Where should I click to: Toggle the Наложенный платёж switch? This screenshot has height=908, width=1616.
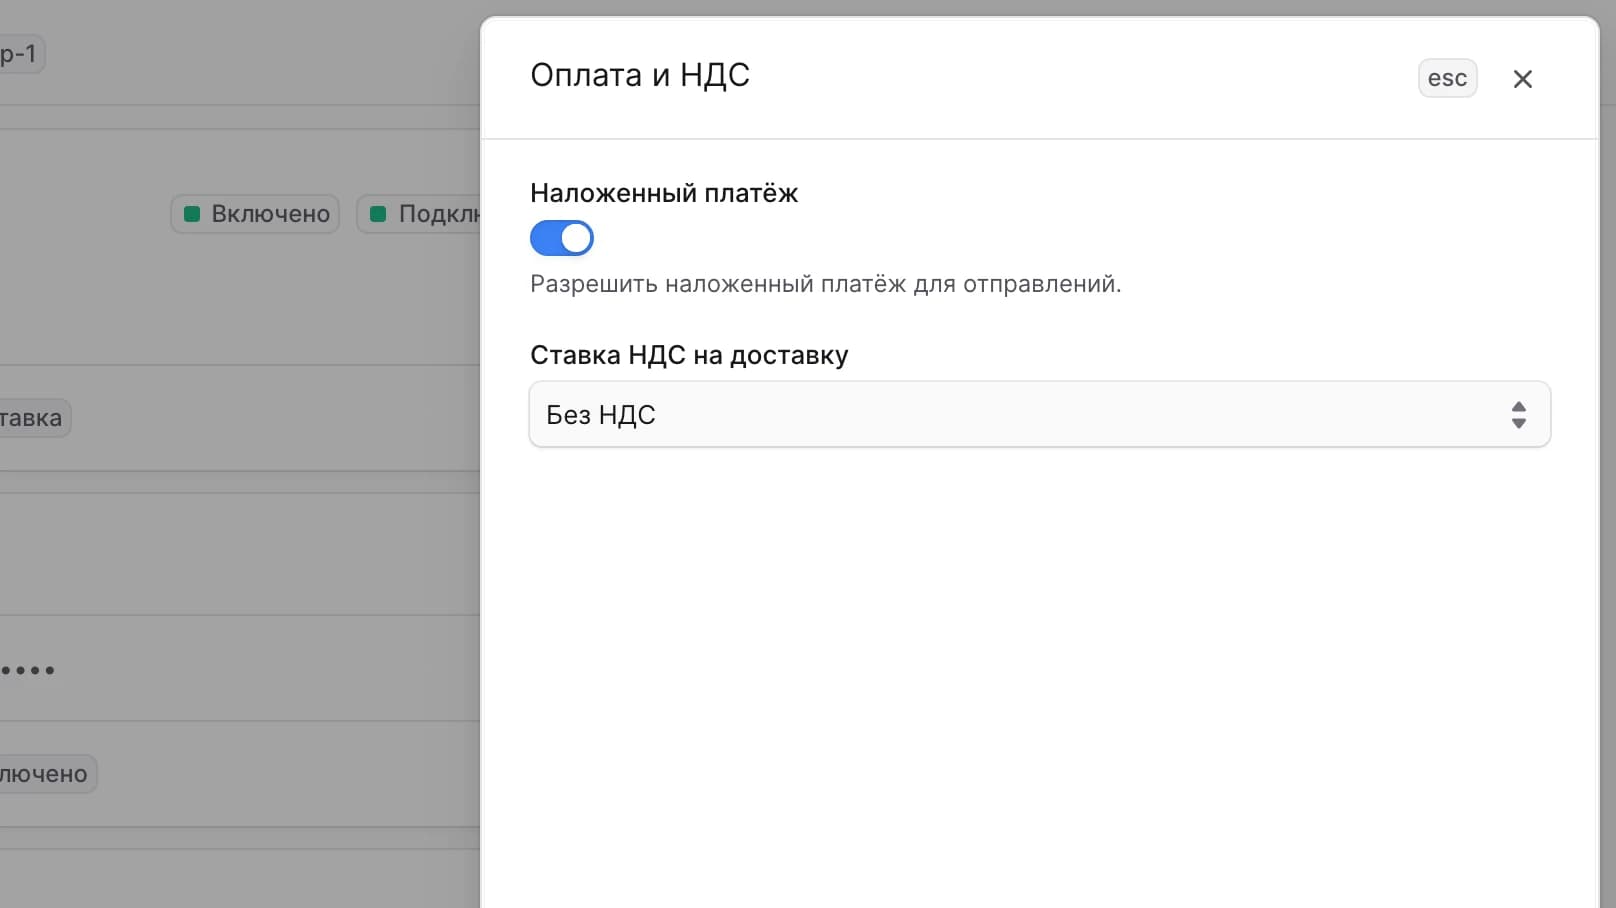(561, 238)
